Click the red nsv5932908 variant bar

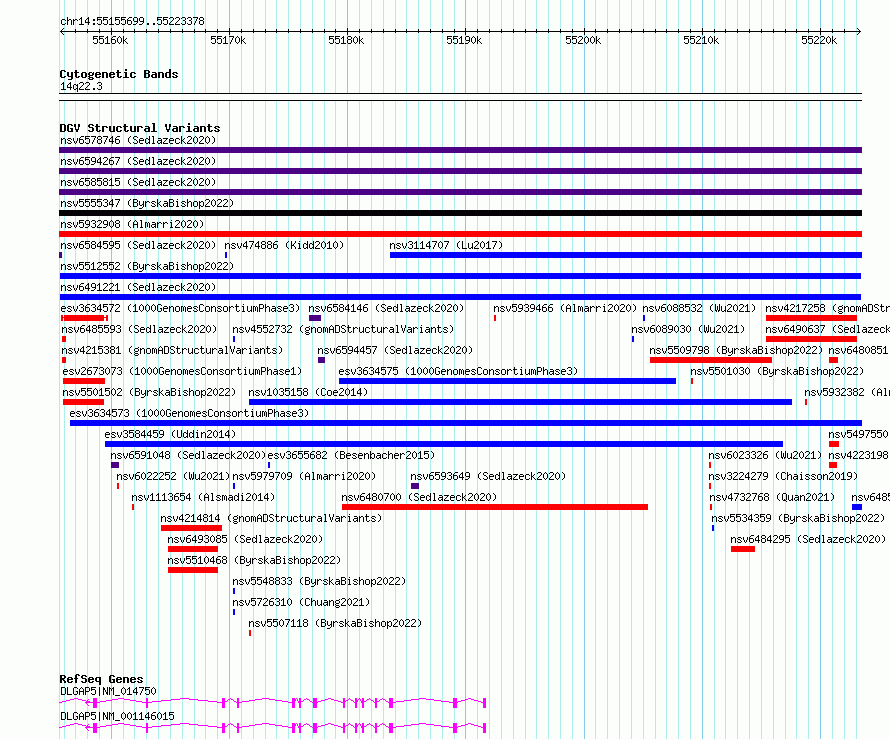(460, 234)
